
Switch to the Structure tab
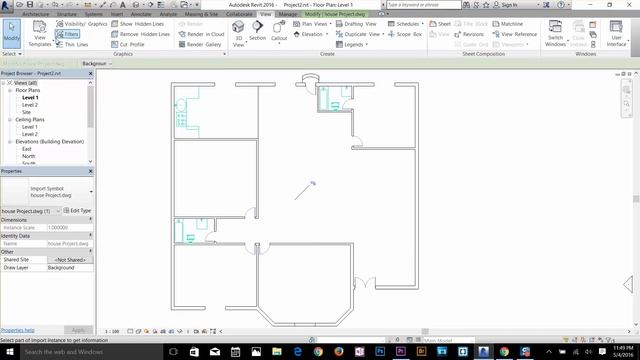click(67, 14)
